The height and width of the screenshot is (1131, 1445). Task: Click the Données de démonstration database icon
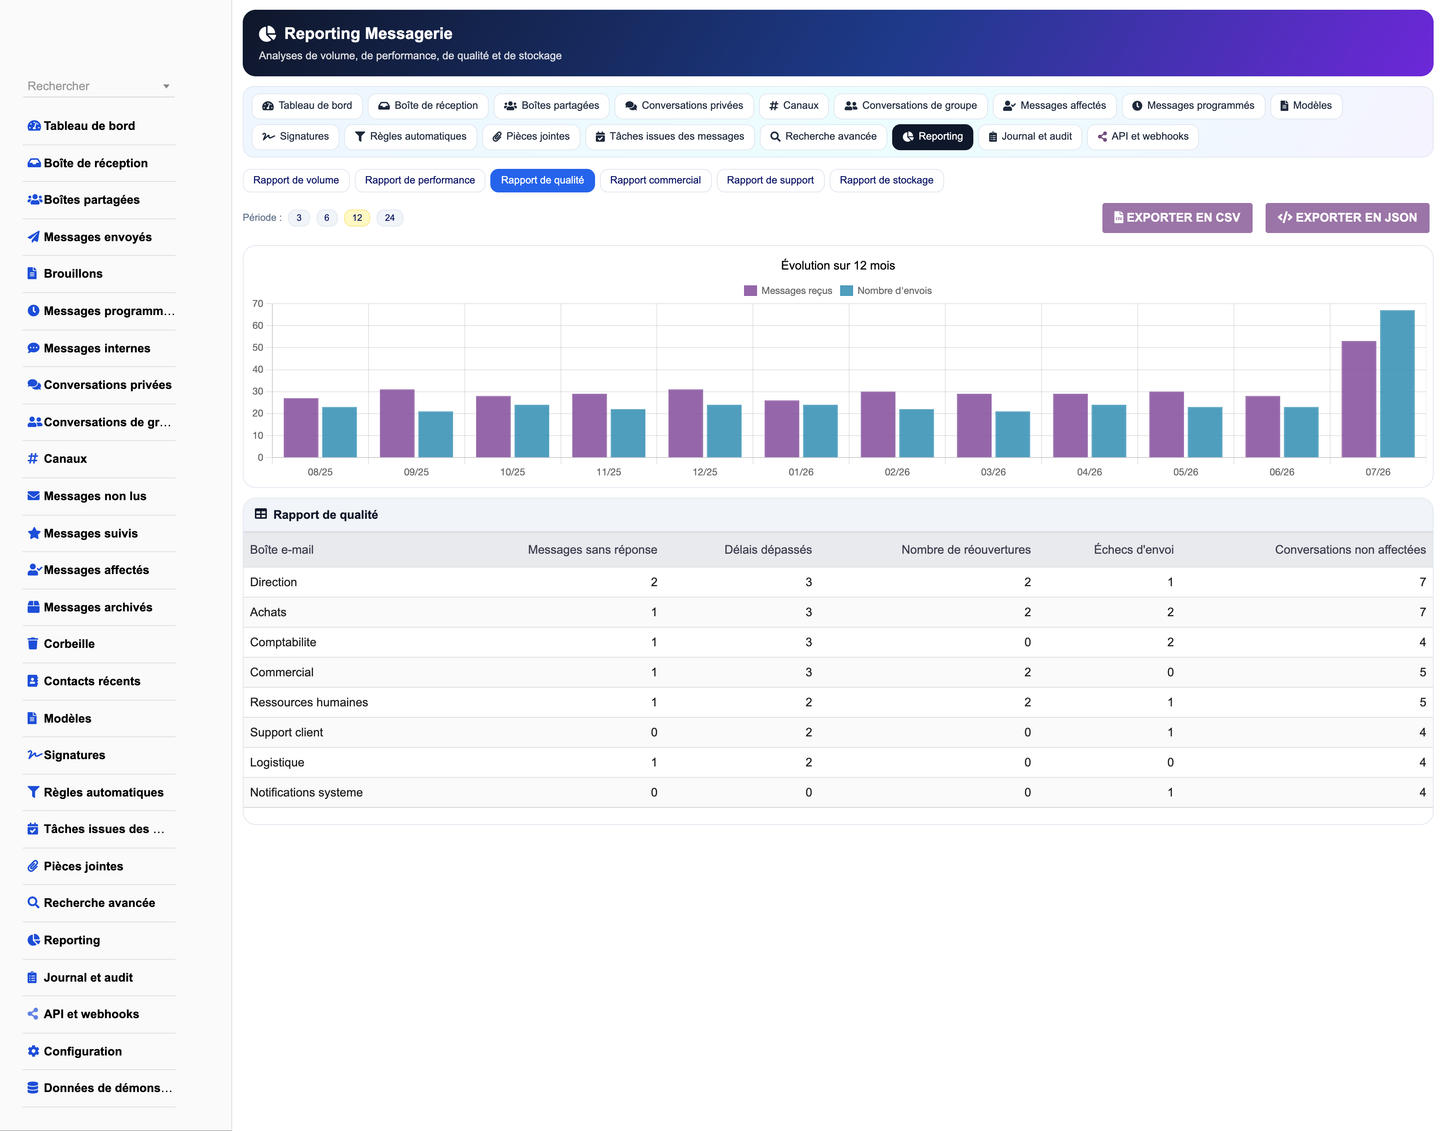tap(33, 1088)
